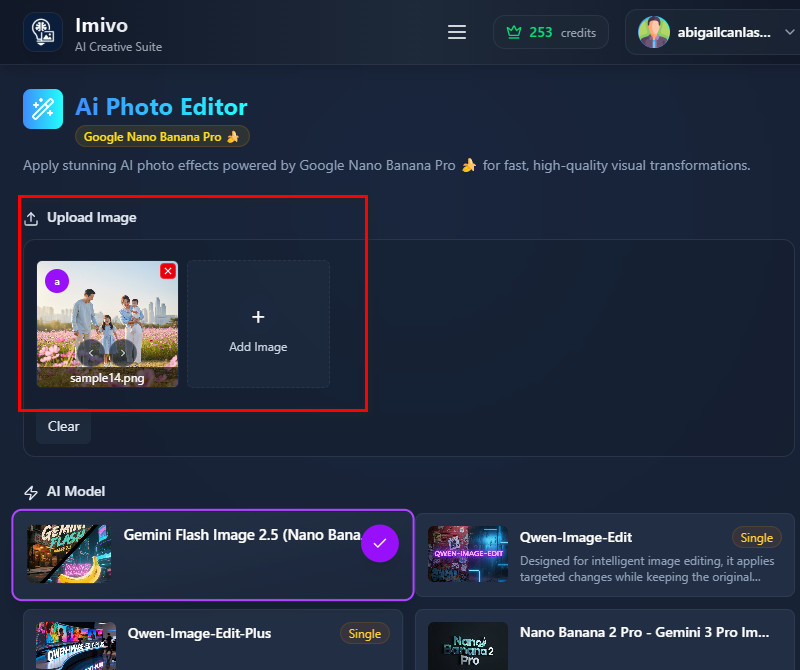Click the 253 credits counter

coord(551,32)
